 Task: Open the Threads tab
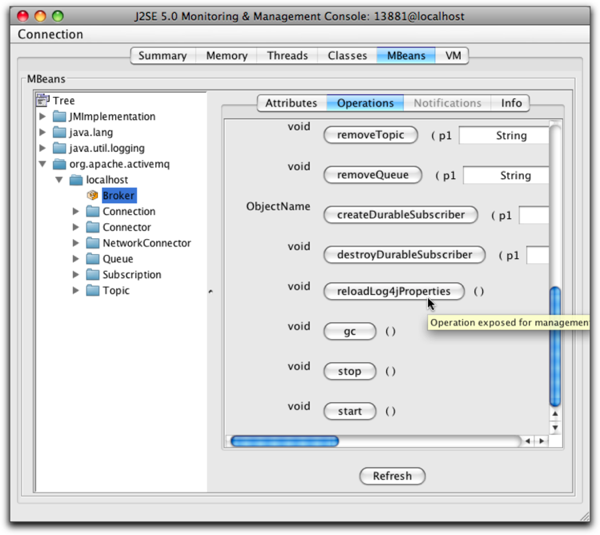287,56
